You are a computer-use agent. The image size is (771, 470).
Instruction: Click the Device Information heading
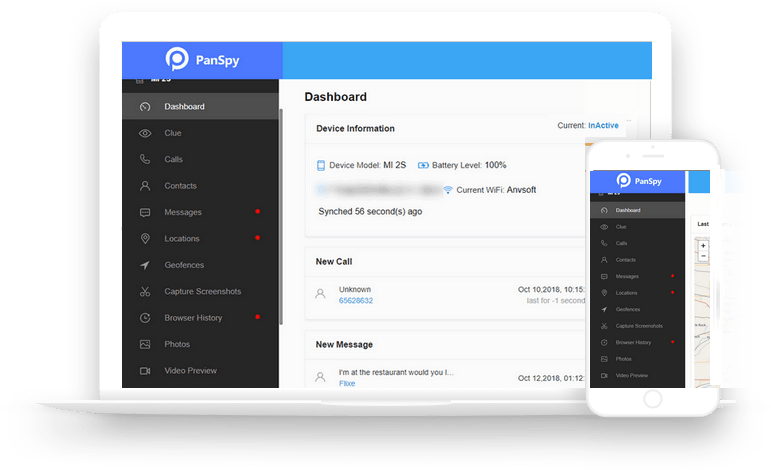pos(356,128)
